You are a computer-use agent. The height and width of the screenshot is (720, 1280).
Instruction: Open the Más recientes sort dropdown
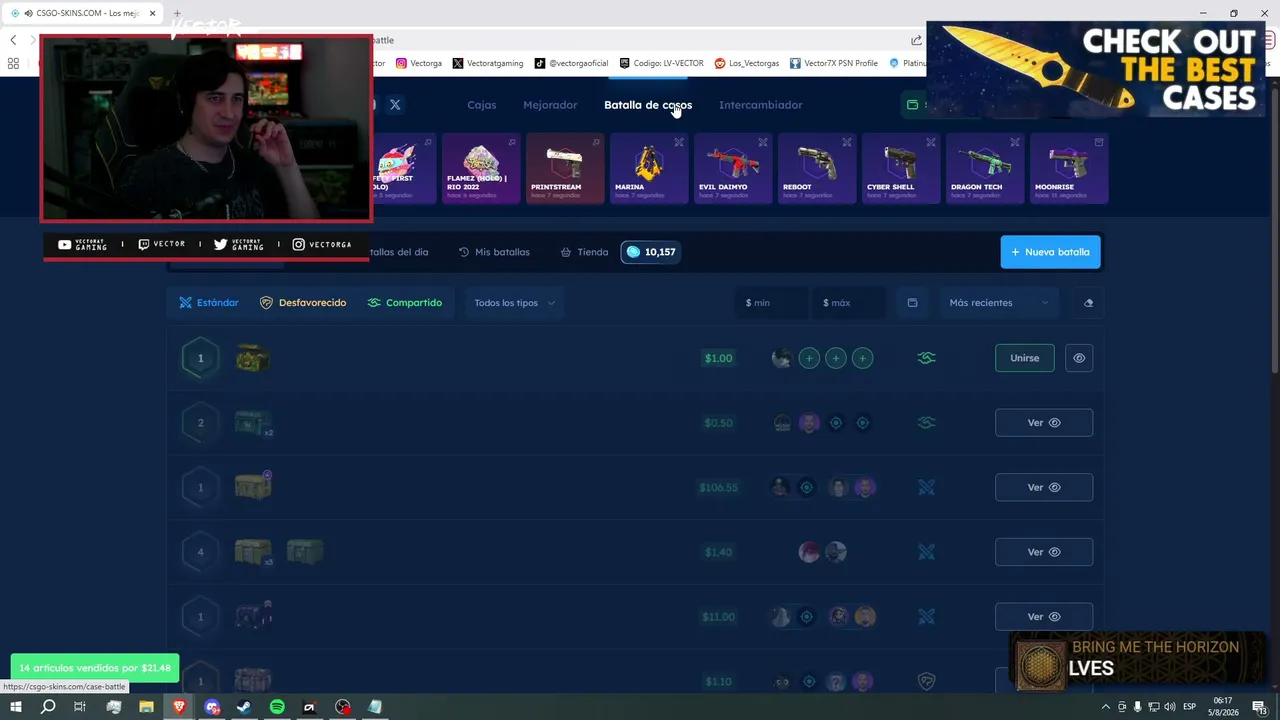click(x=998, y=303)
